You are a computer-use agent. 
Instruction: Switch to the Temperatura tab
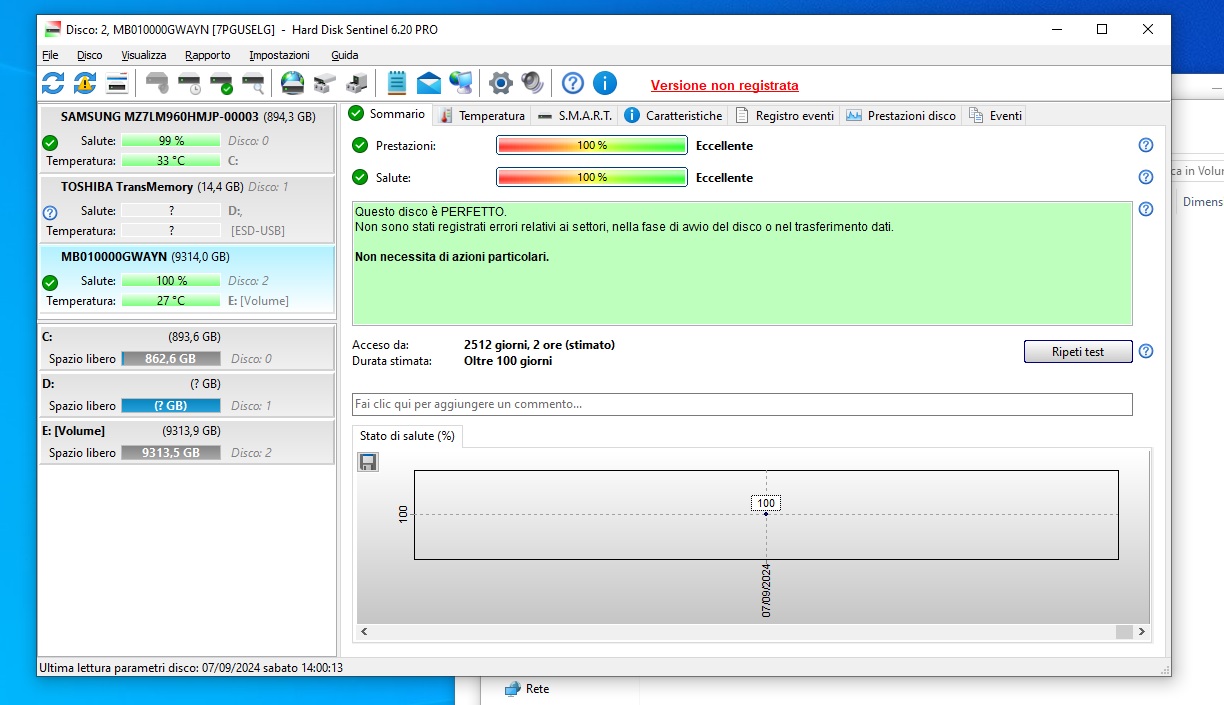point(482,116)
